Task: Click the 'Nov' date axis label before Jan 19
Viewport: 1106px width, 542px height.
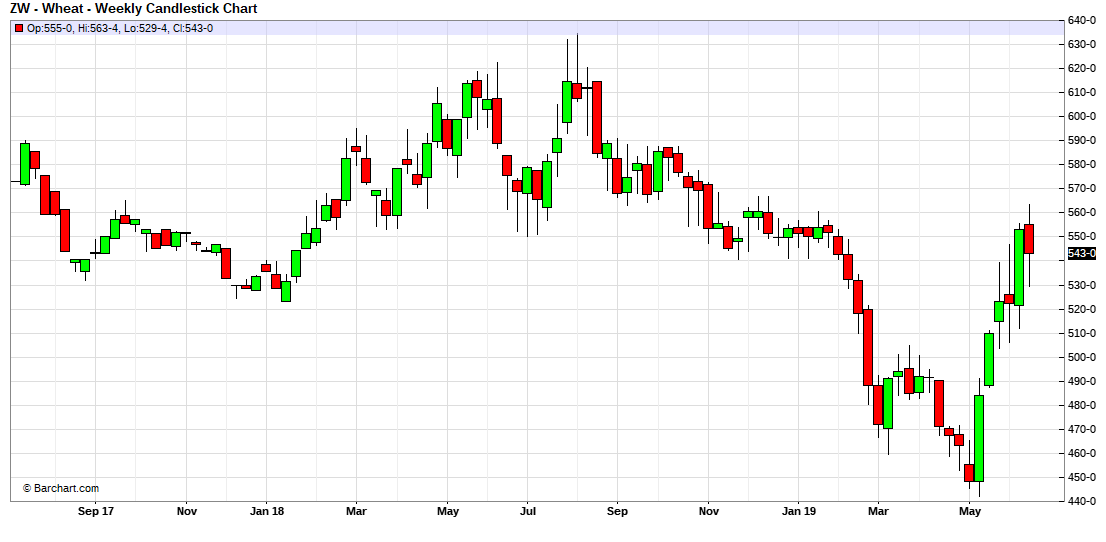Action: click(708, 510)
